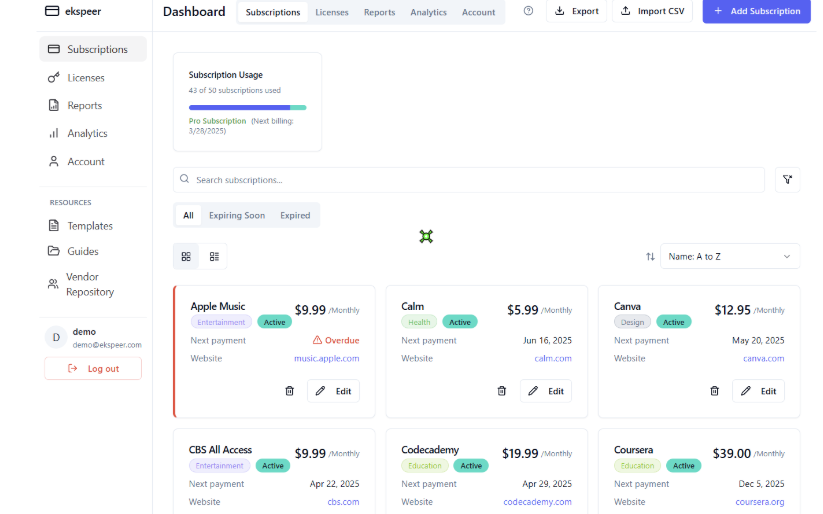823x514 pixels.
Task: Click the "43 of 50 subscriptions used" text
Action: (x=235, y=90)
